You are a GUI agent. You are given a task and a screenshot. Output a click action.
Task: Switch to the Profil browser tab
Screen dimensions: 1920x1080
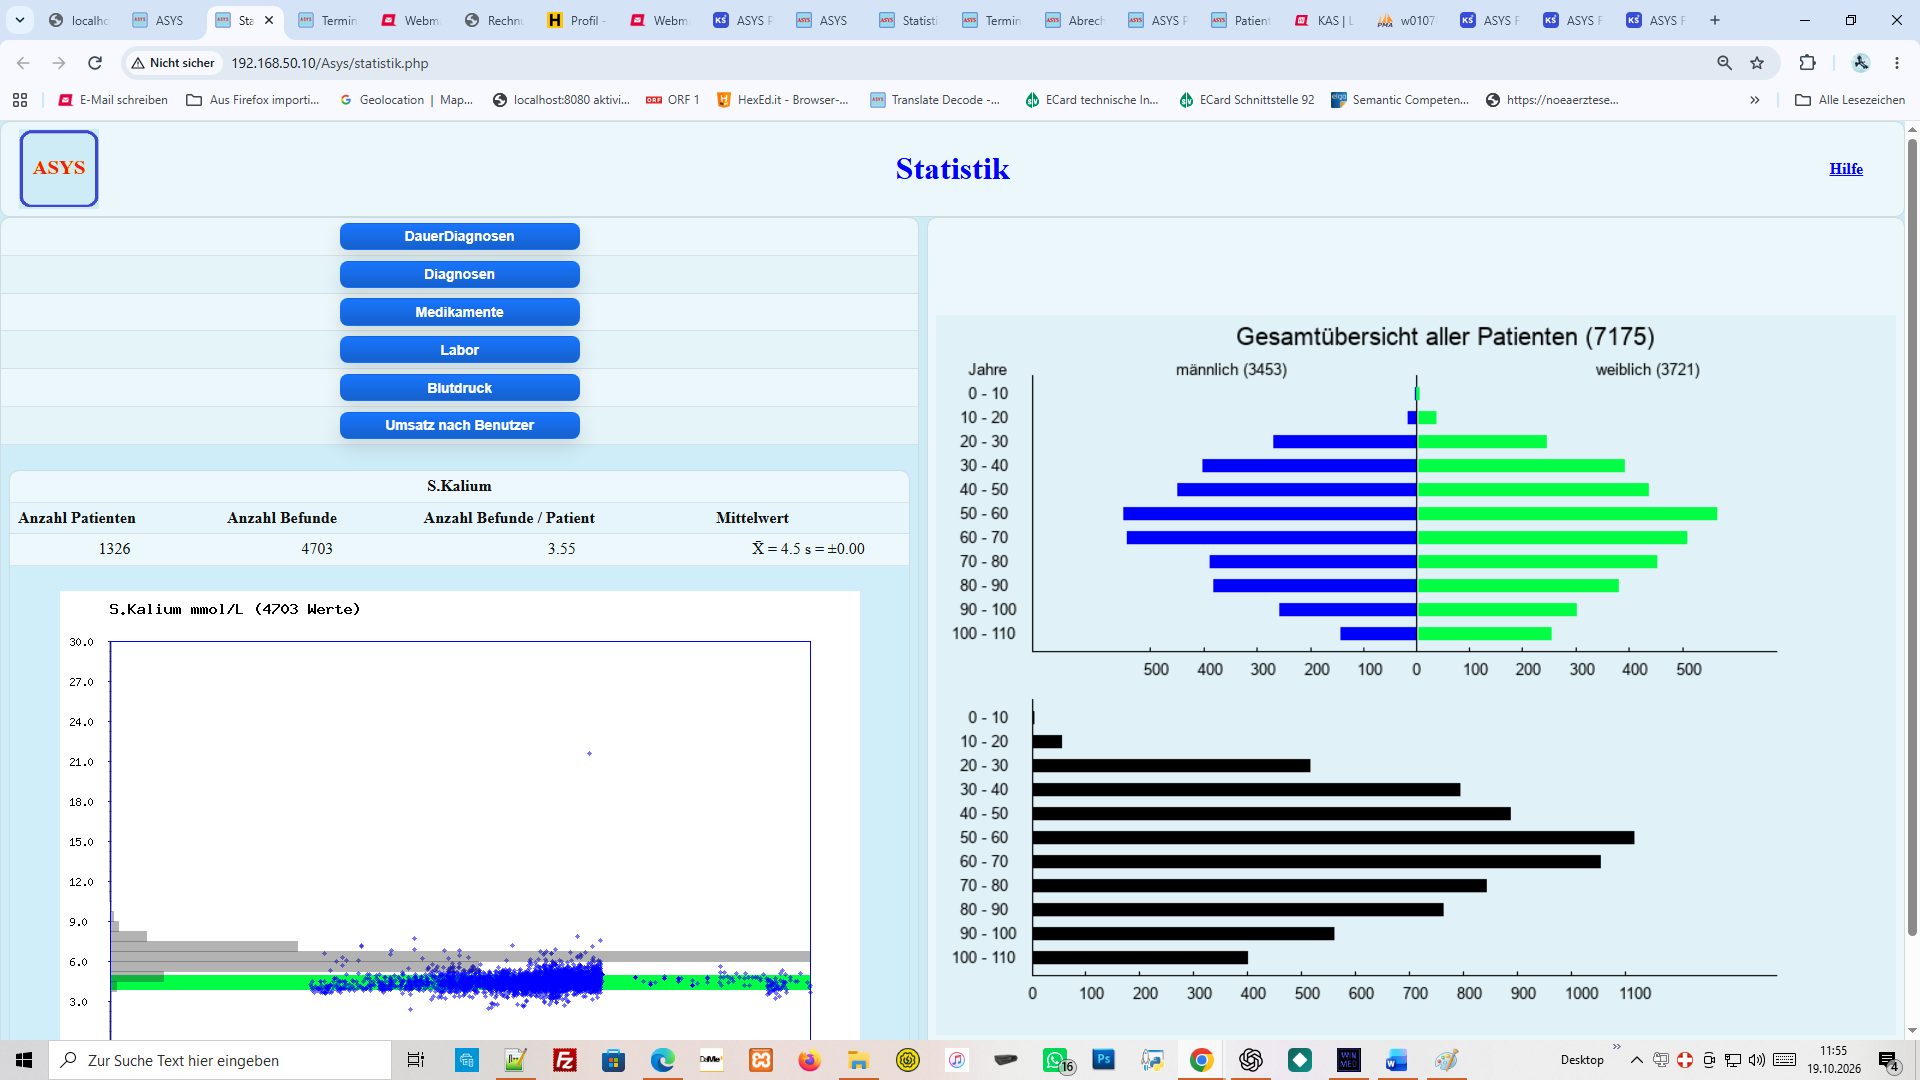(577, 20)
